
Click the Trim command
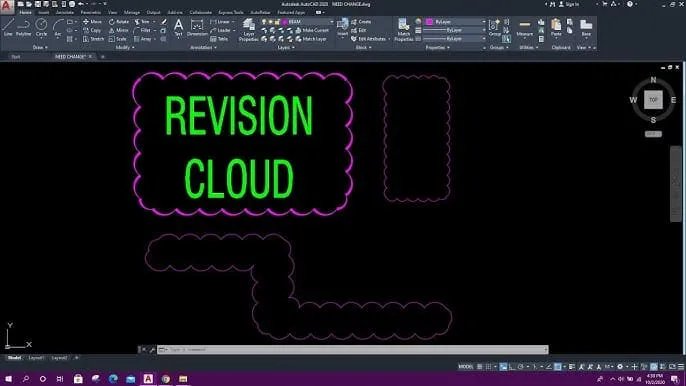142,21
